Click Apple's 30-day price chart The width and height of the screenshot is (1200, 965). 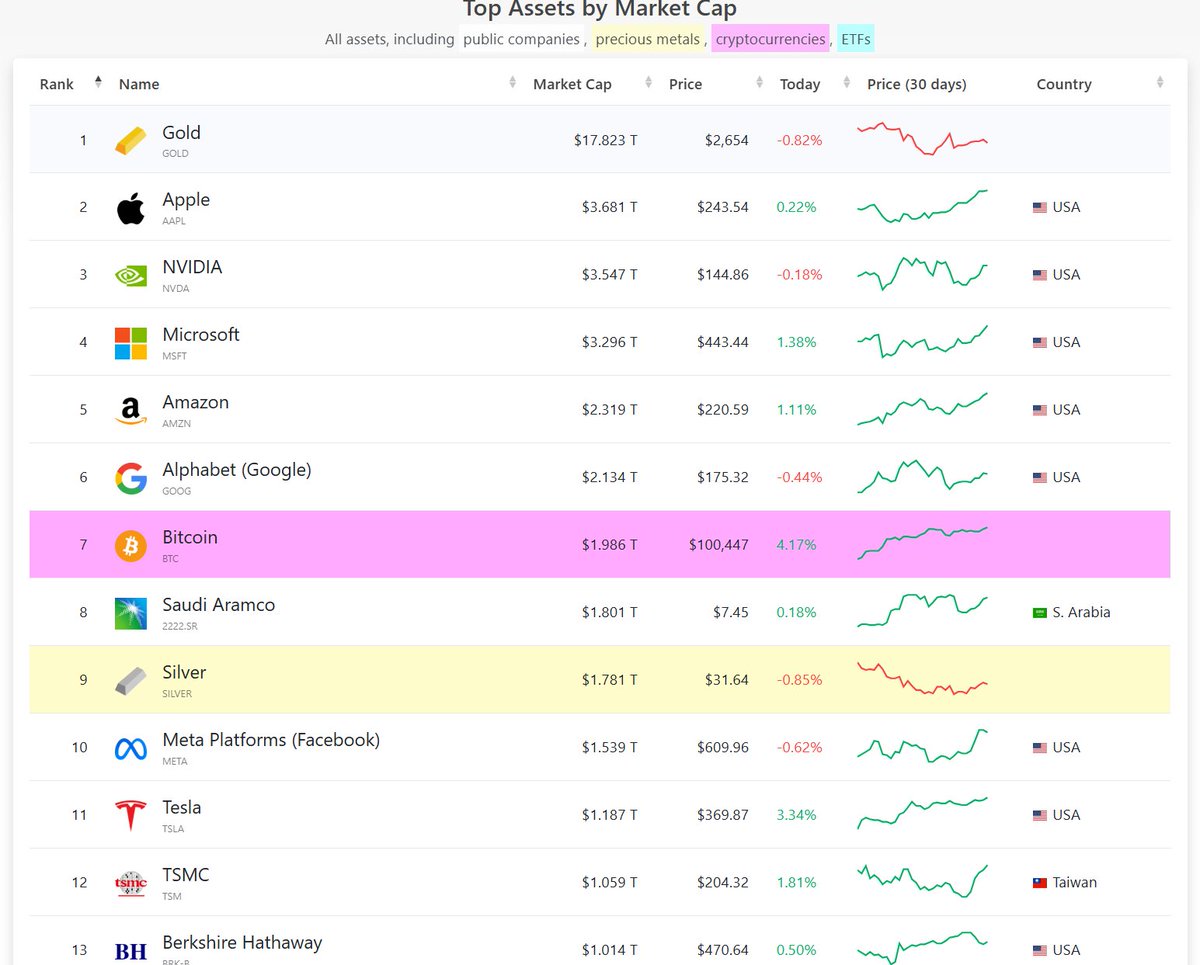tap(922, 207)
